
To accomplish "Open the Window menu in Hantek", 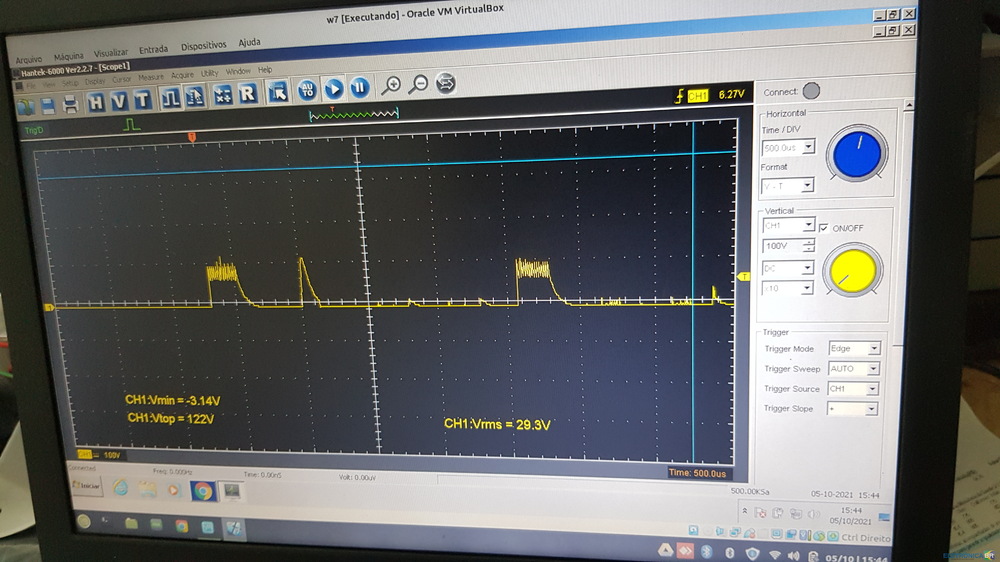I will 238,71.
